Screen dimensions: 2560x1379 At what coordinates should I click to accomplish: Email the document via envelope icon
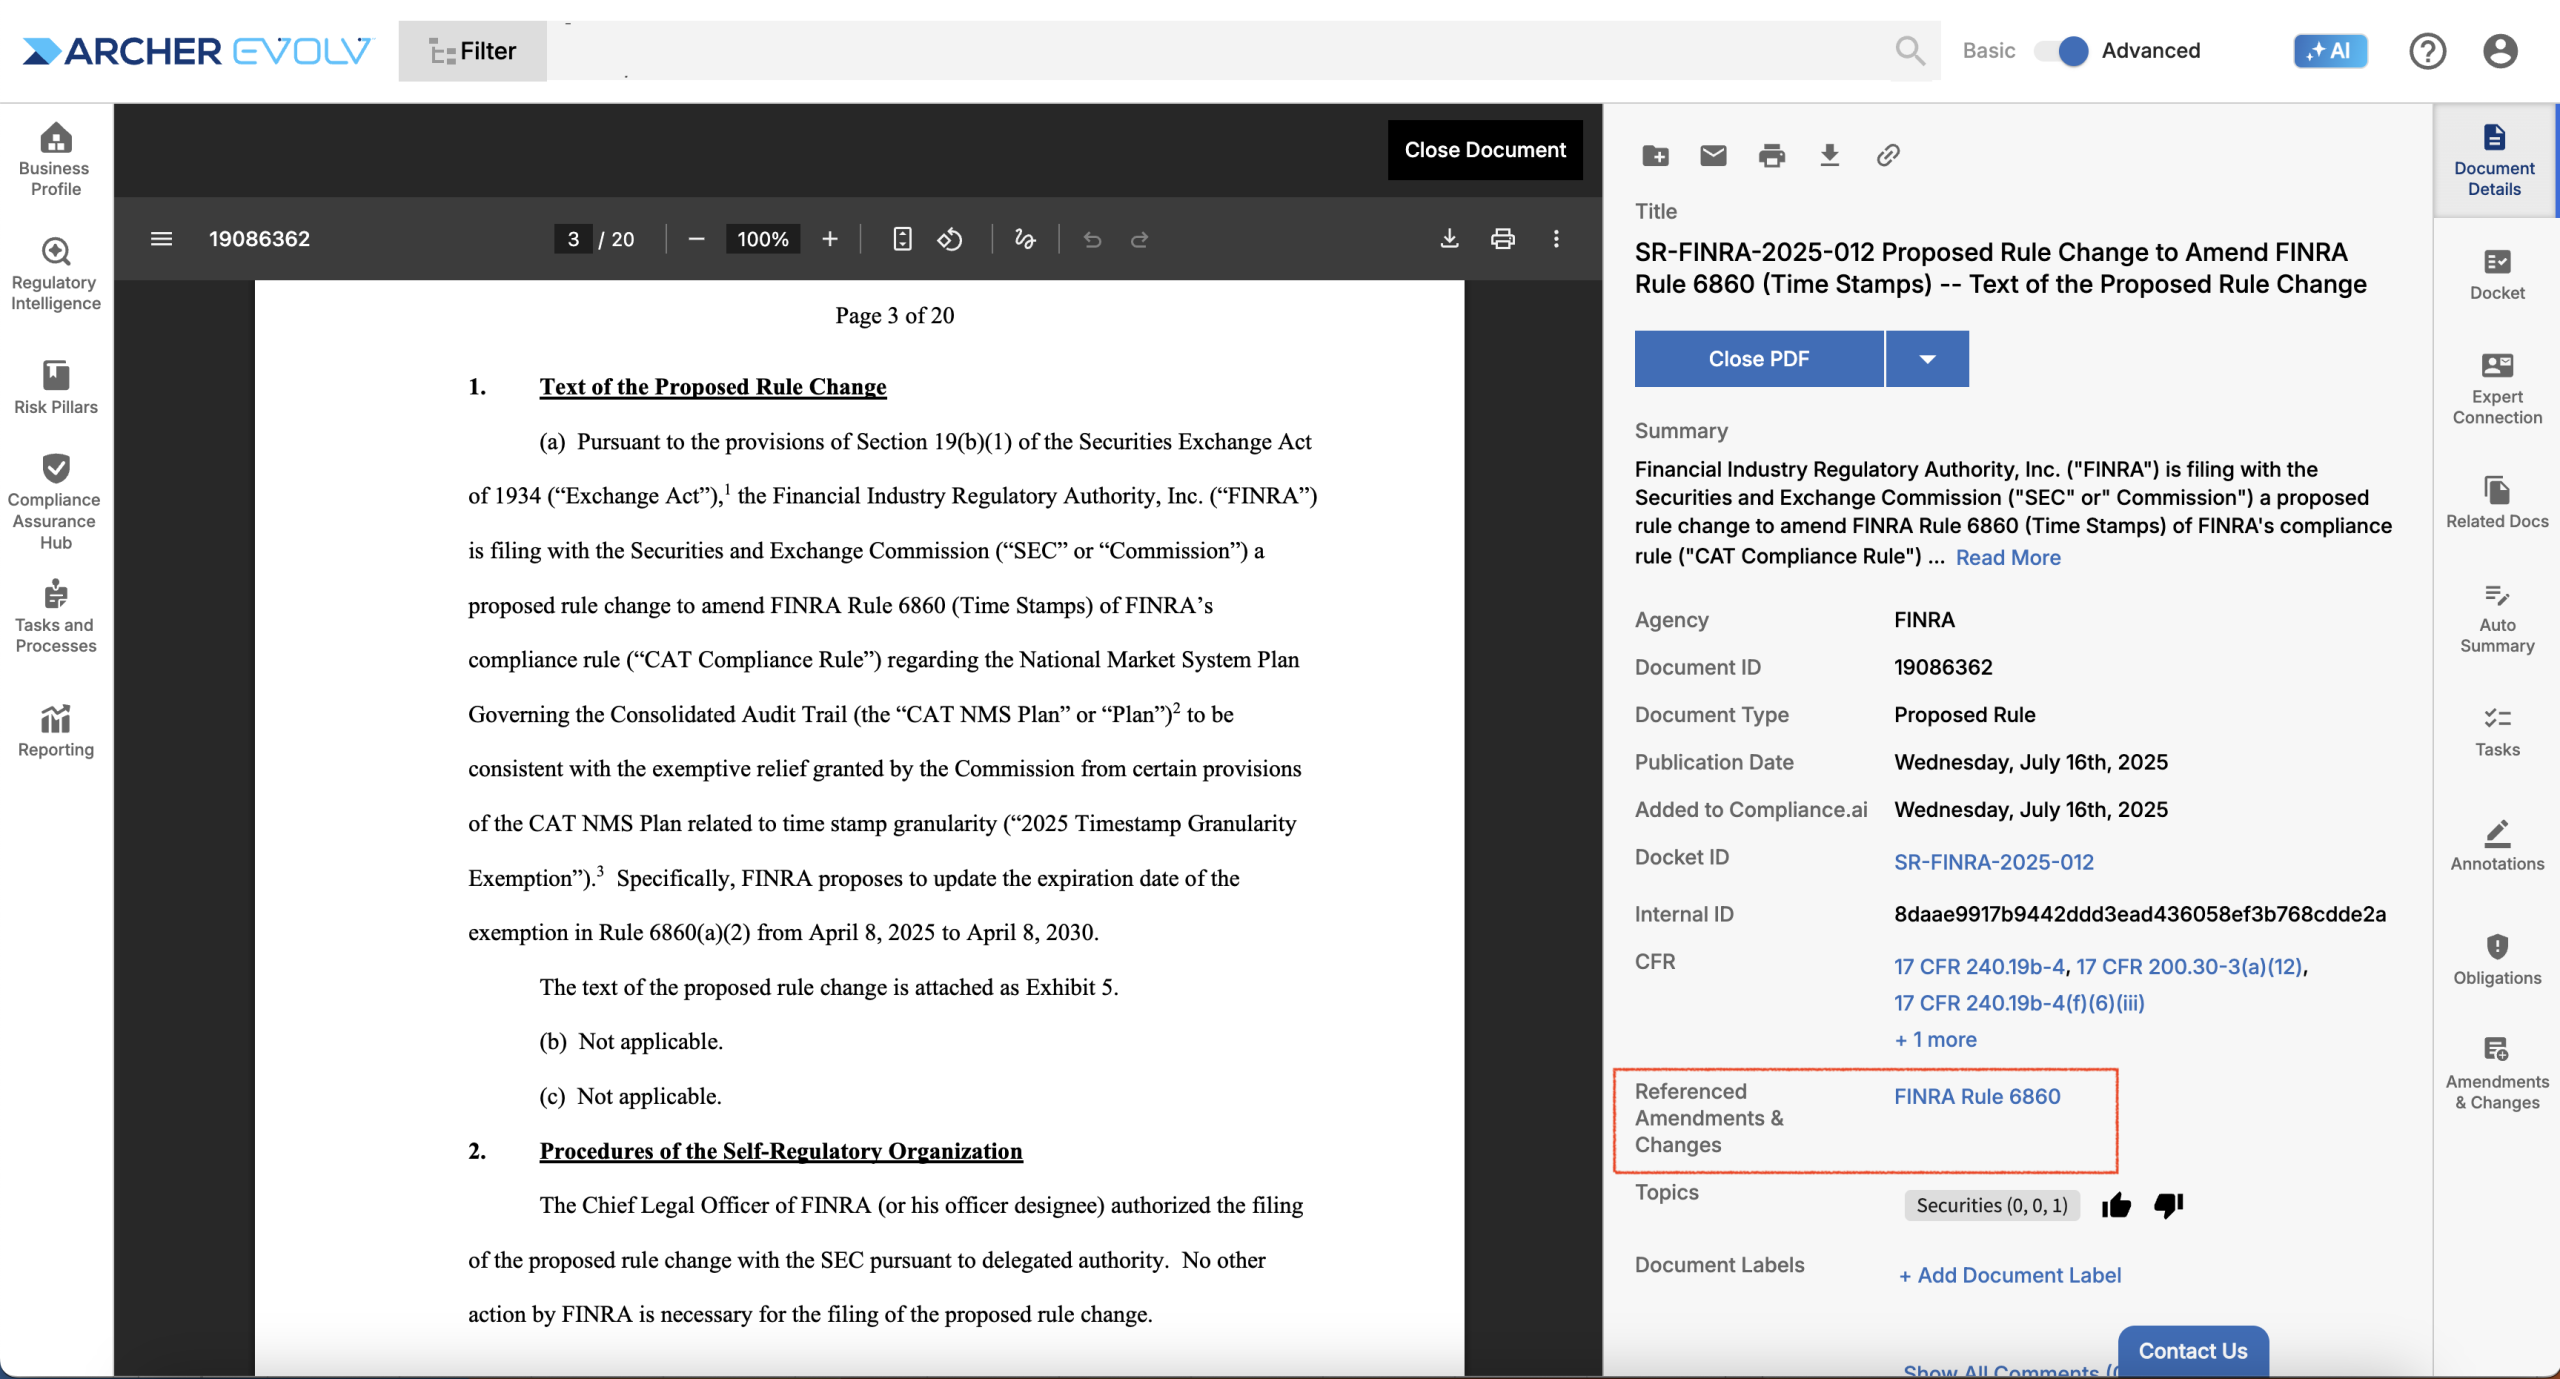coord(1713,155)
